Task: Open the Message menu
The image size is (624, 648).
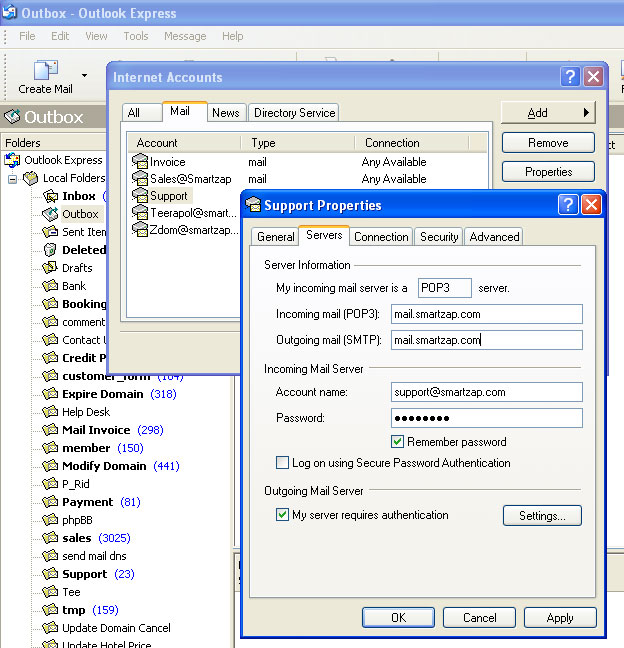Action: [185, 36]
